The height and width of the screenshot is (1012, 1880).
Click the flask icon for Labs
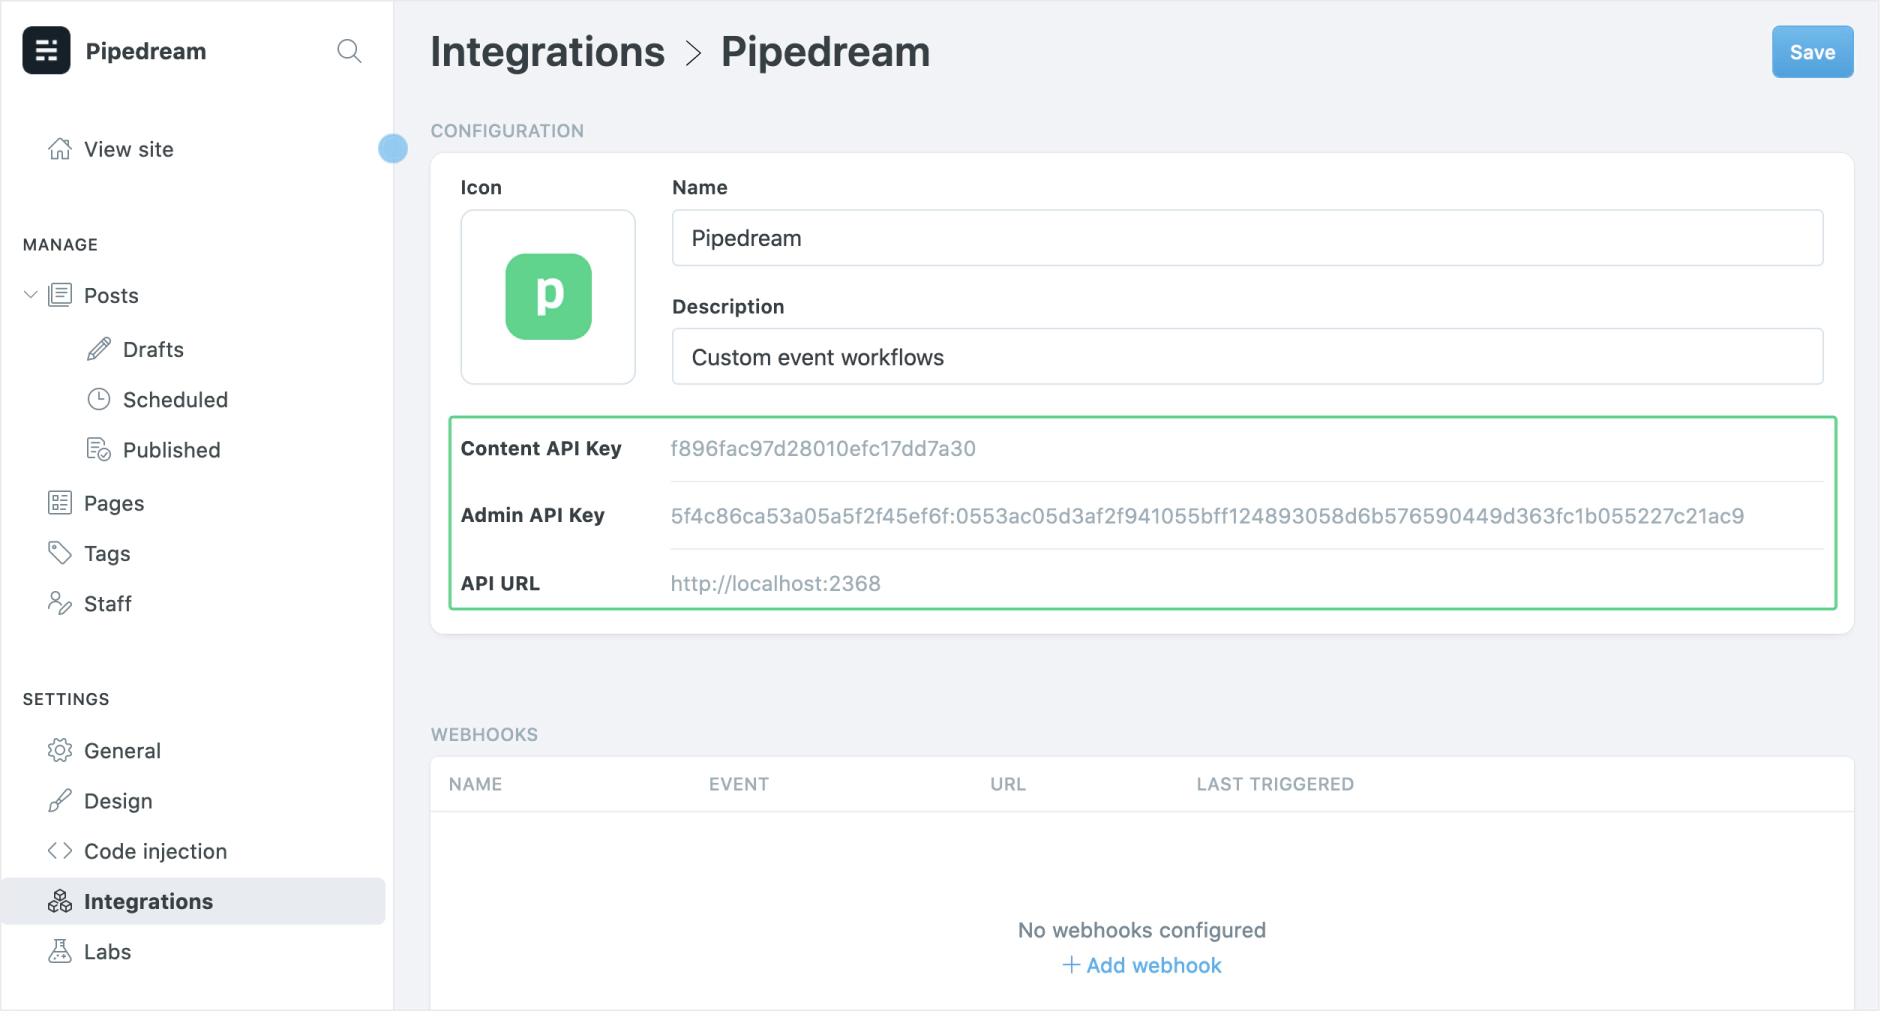60,951
